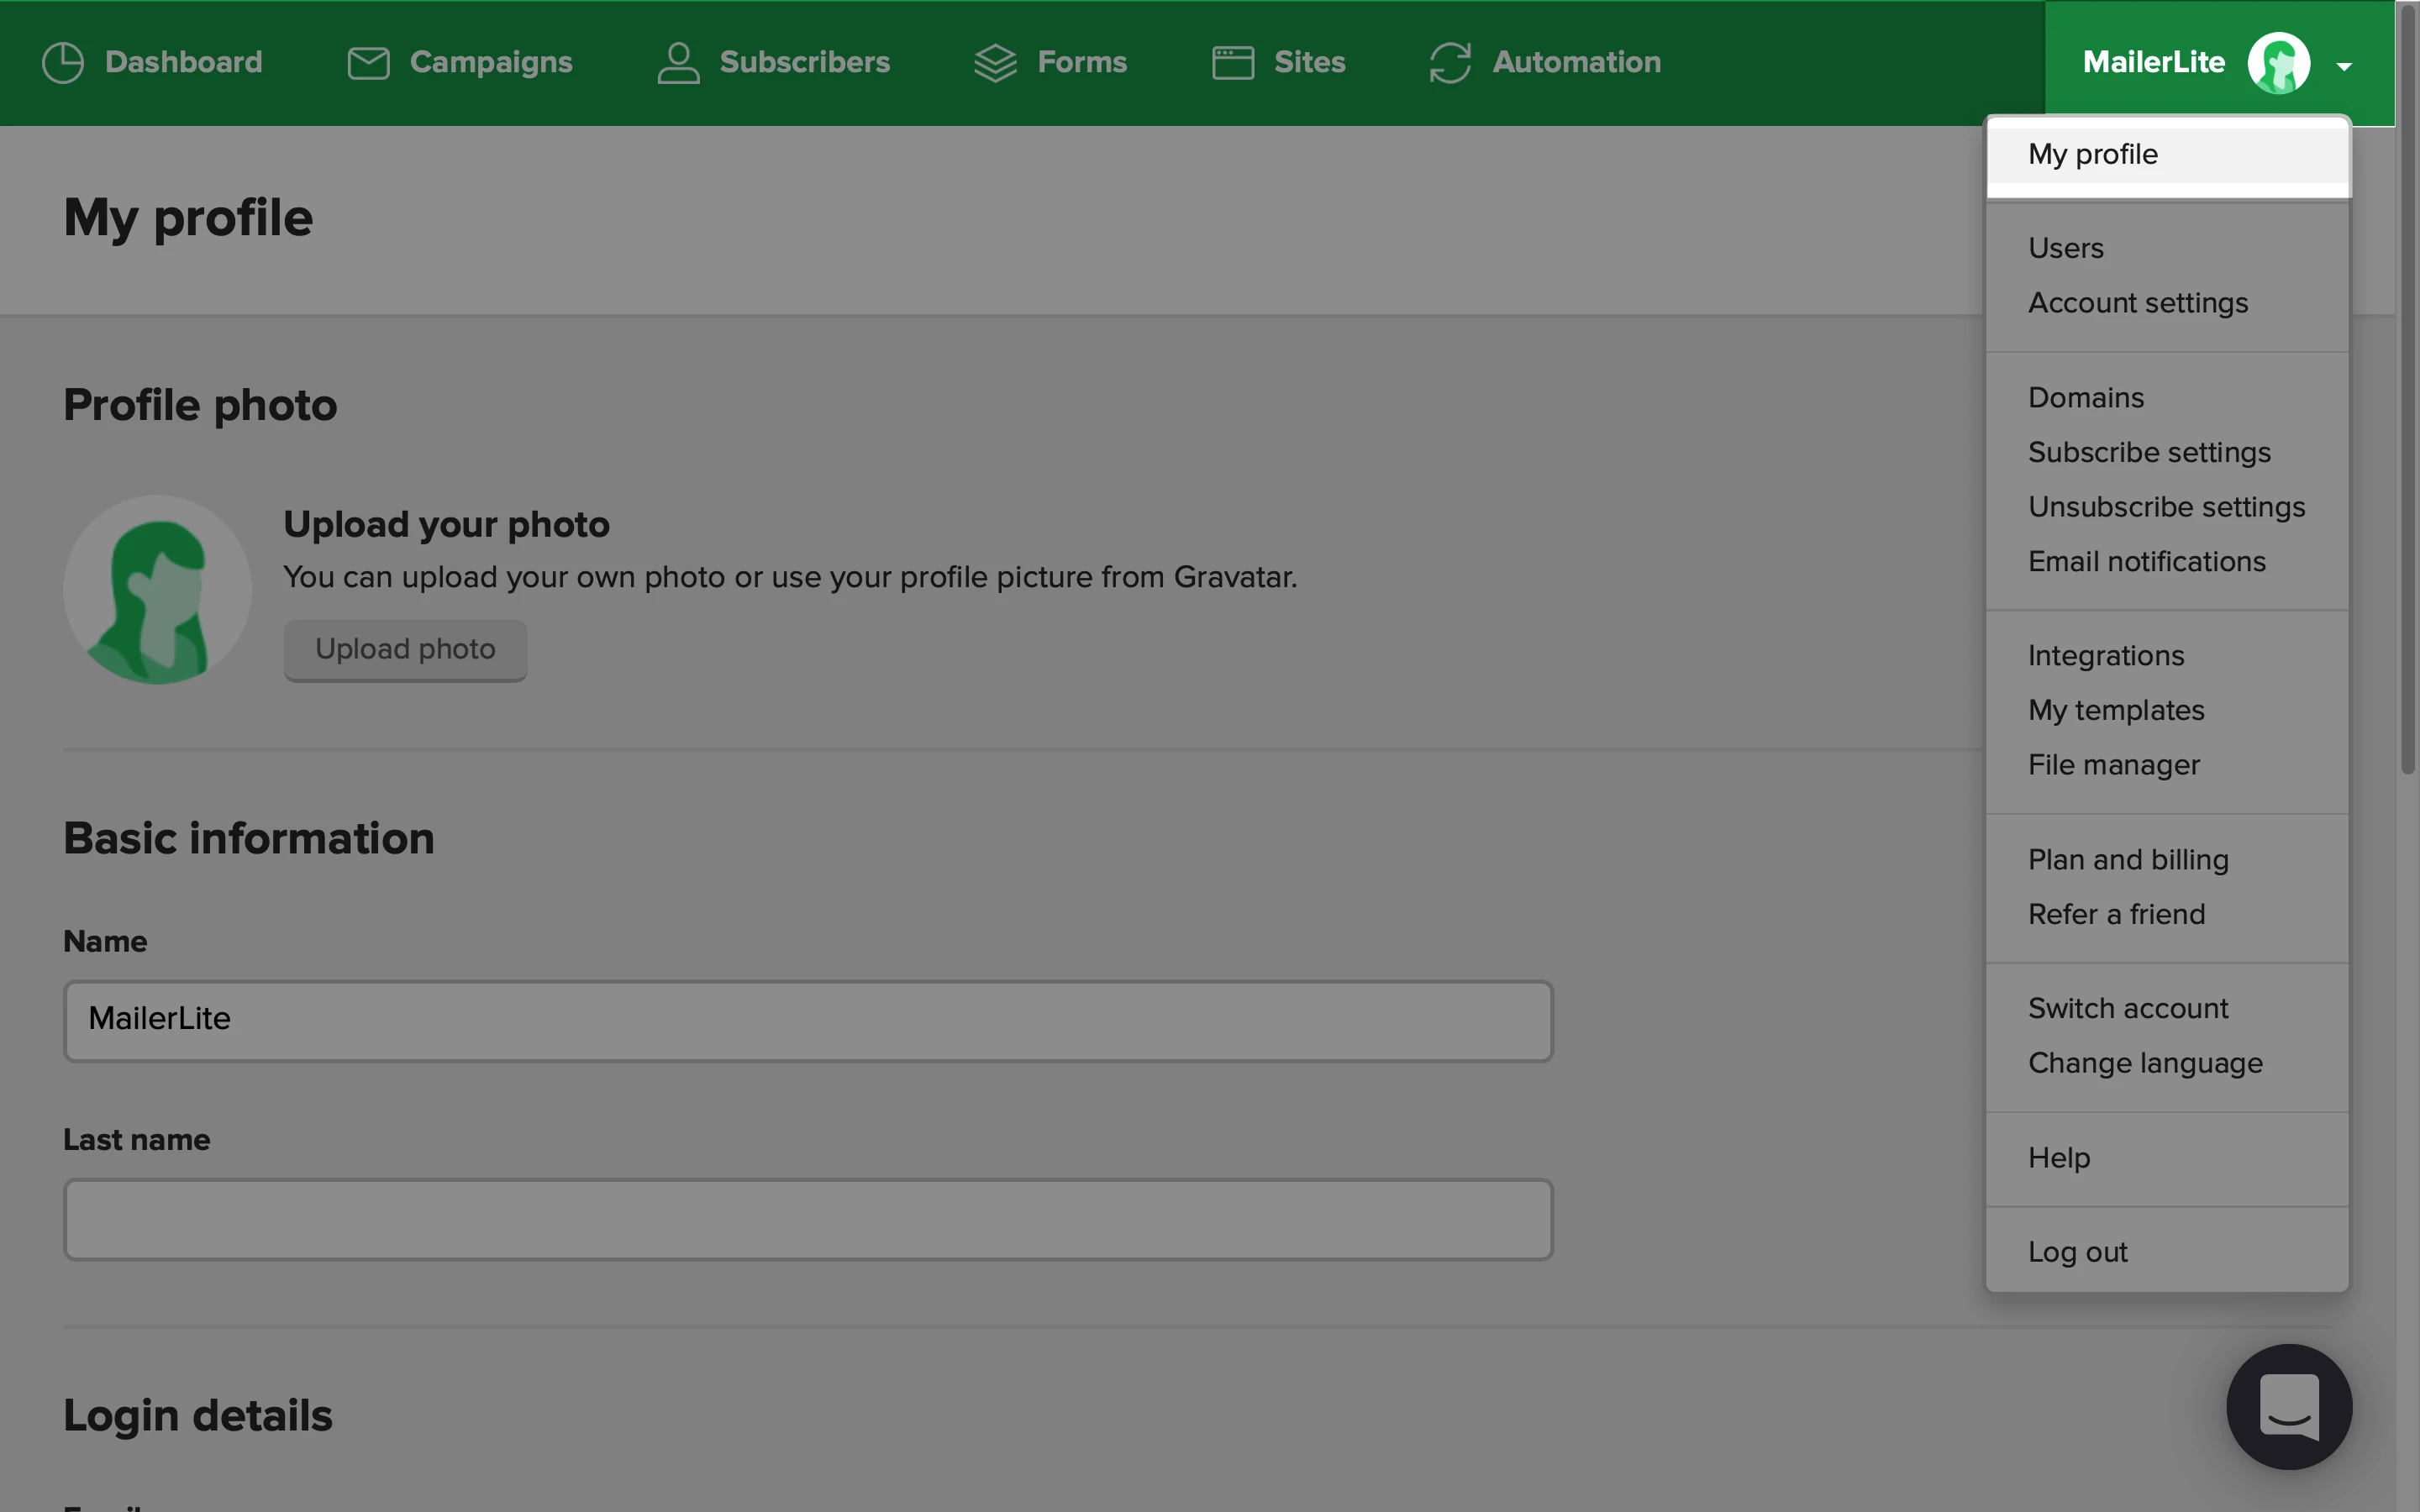Click the Dashboard clock icon
The image size is (2420, 1512).
pos(63,63)
